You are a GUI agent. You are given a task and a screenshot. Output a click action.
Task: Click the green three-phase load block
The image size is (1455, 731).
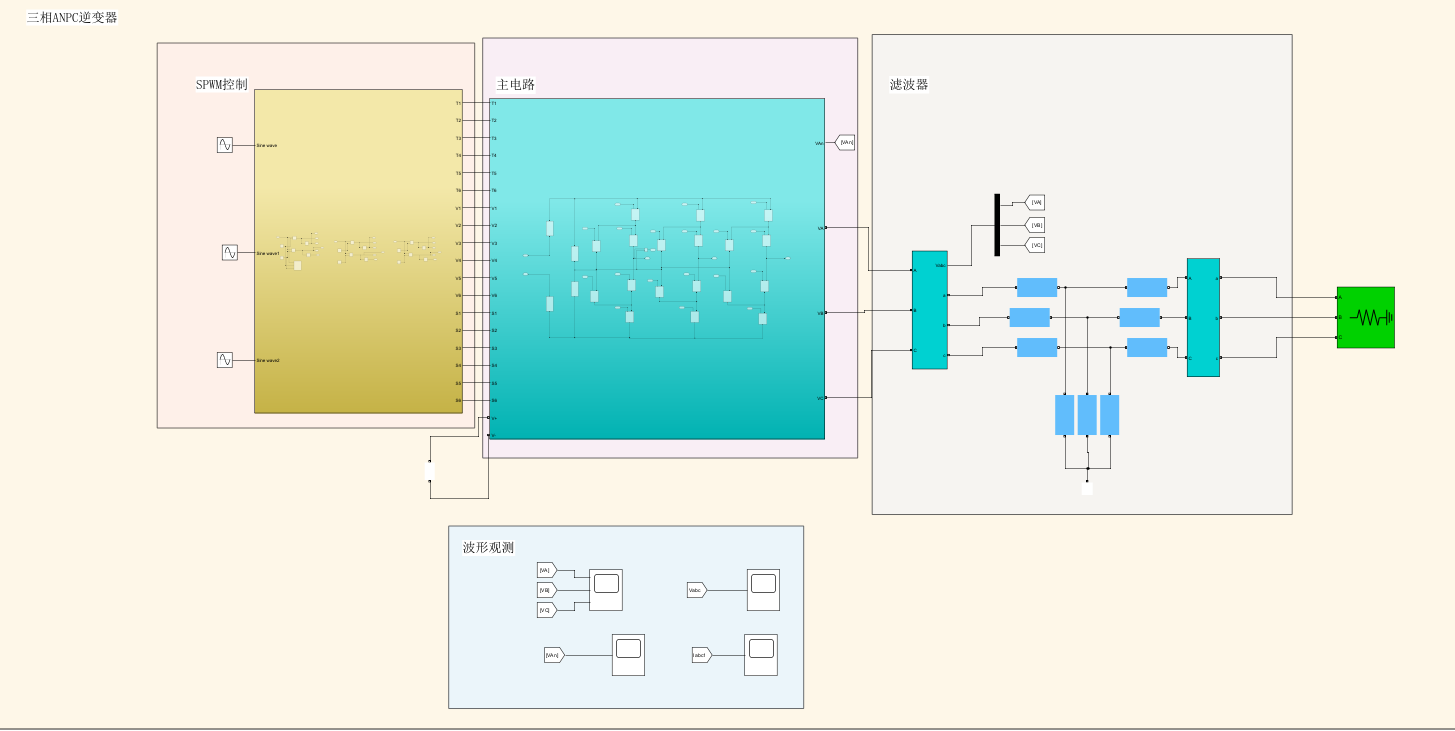click(1365, 316)
